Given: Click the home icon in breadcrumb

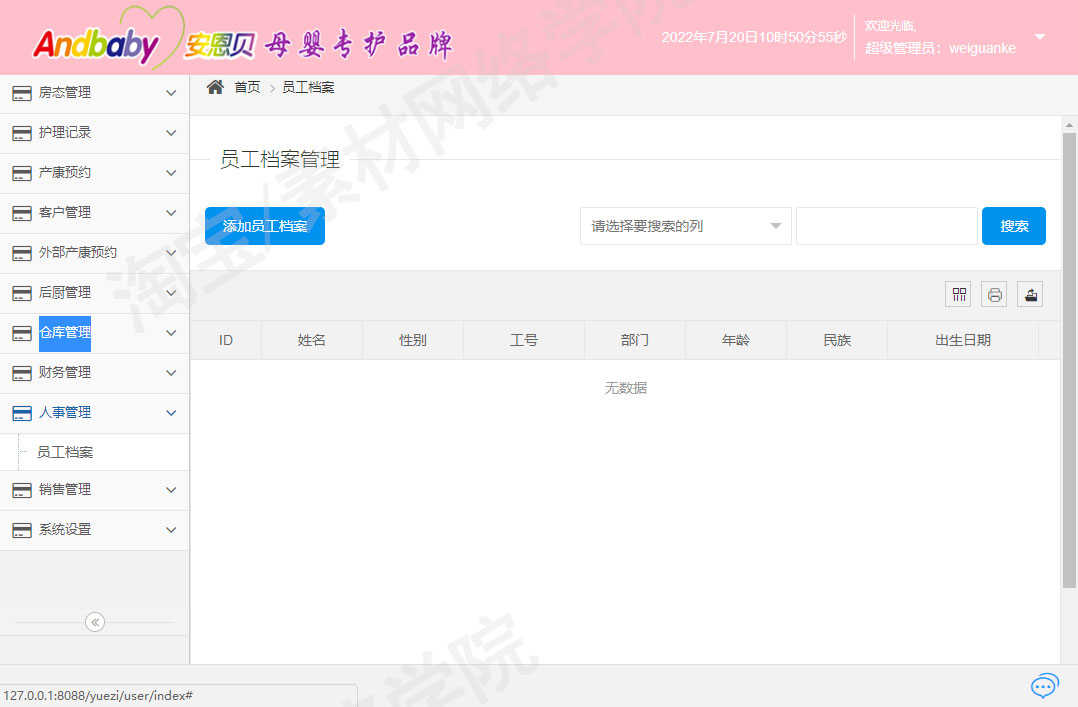Looking at the screenshot, I should coord(215,87).
